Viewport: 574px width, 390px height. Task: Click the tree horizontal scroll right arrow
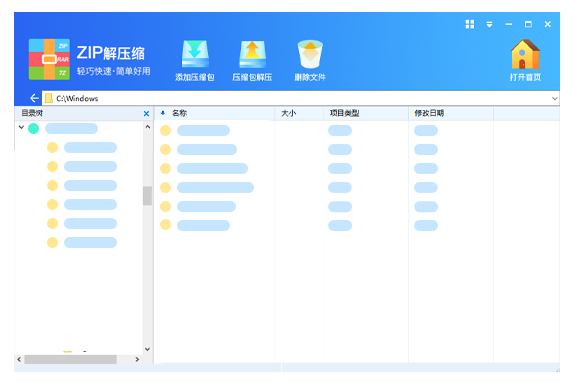[x=137, y=359]
